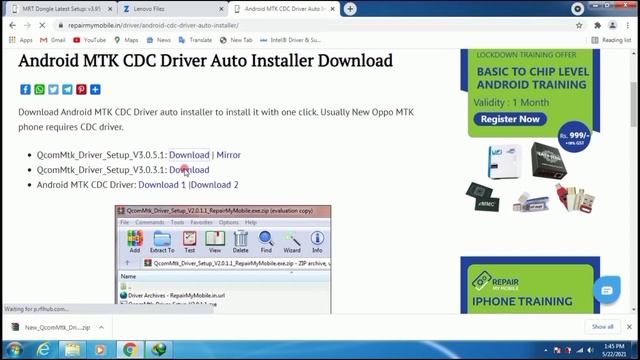
Task: Open volume control in system tray
Action: click(591, 350)
